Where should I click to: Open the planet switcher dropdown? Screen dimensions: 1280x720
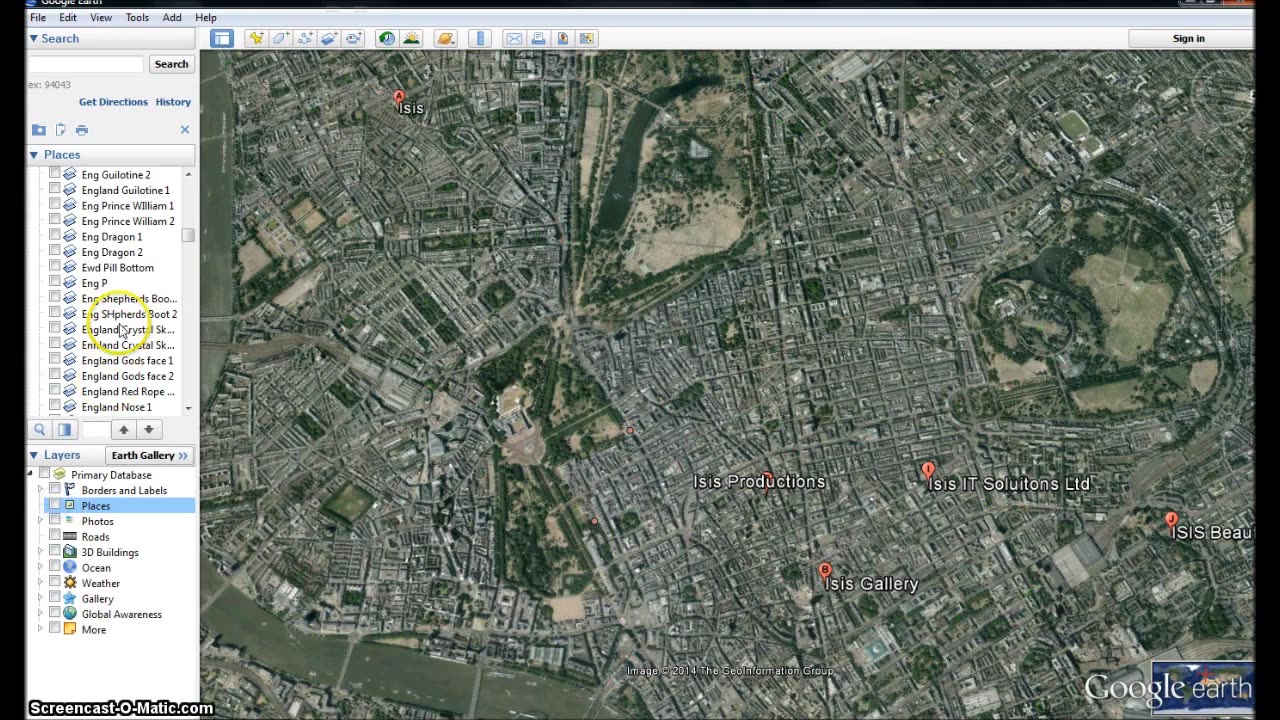[446, 38]
